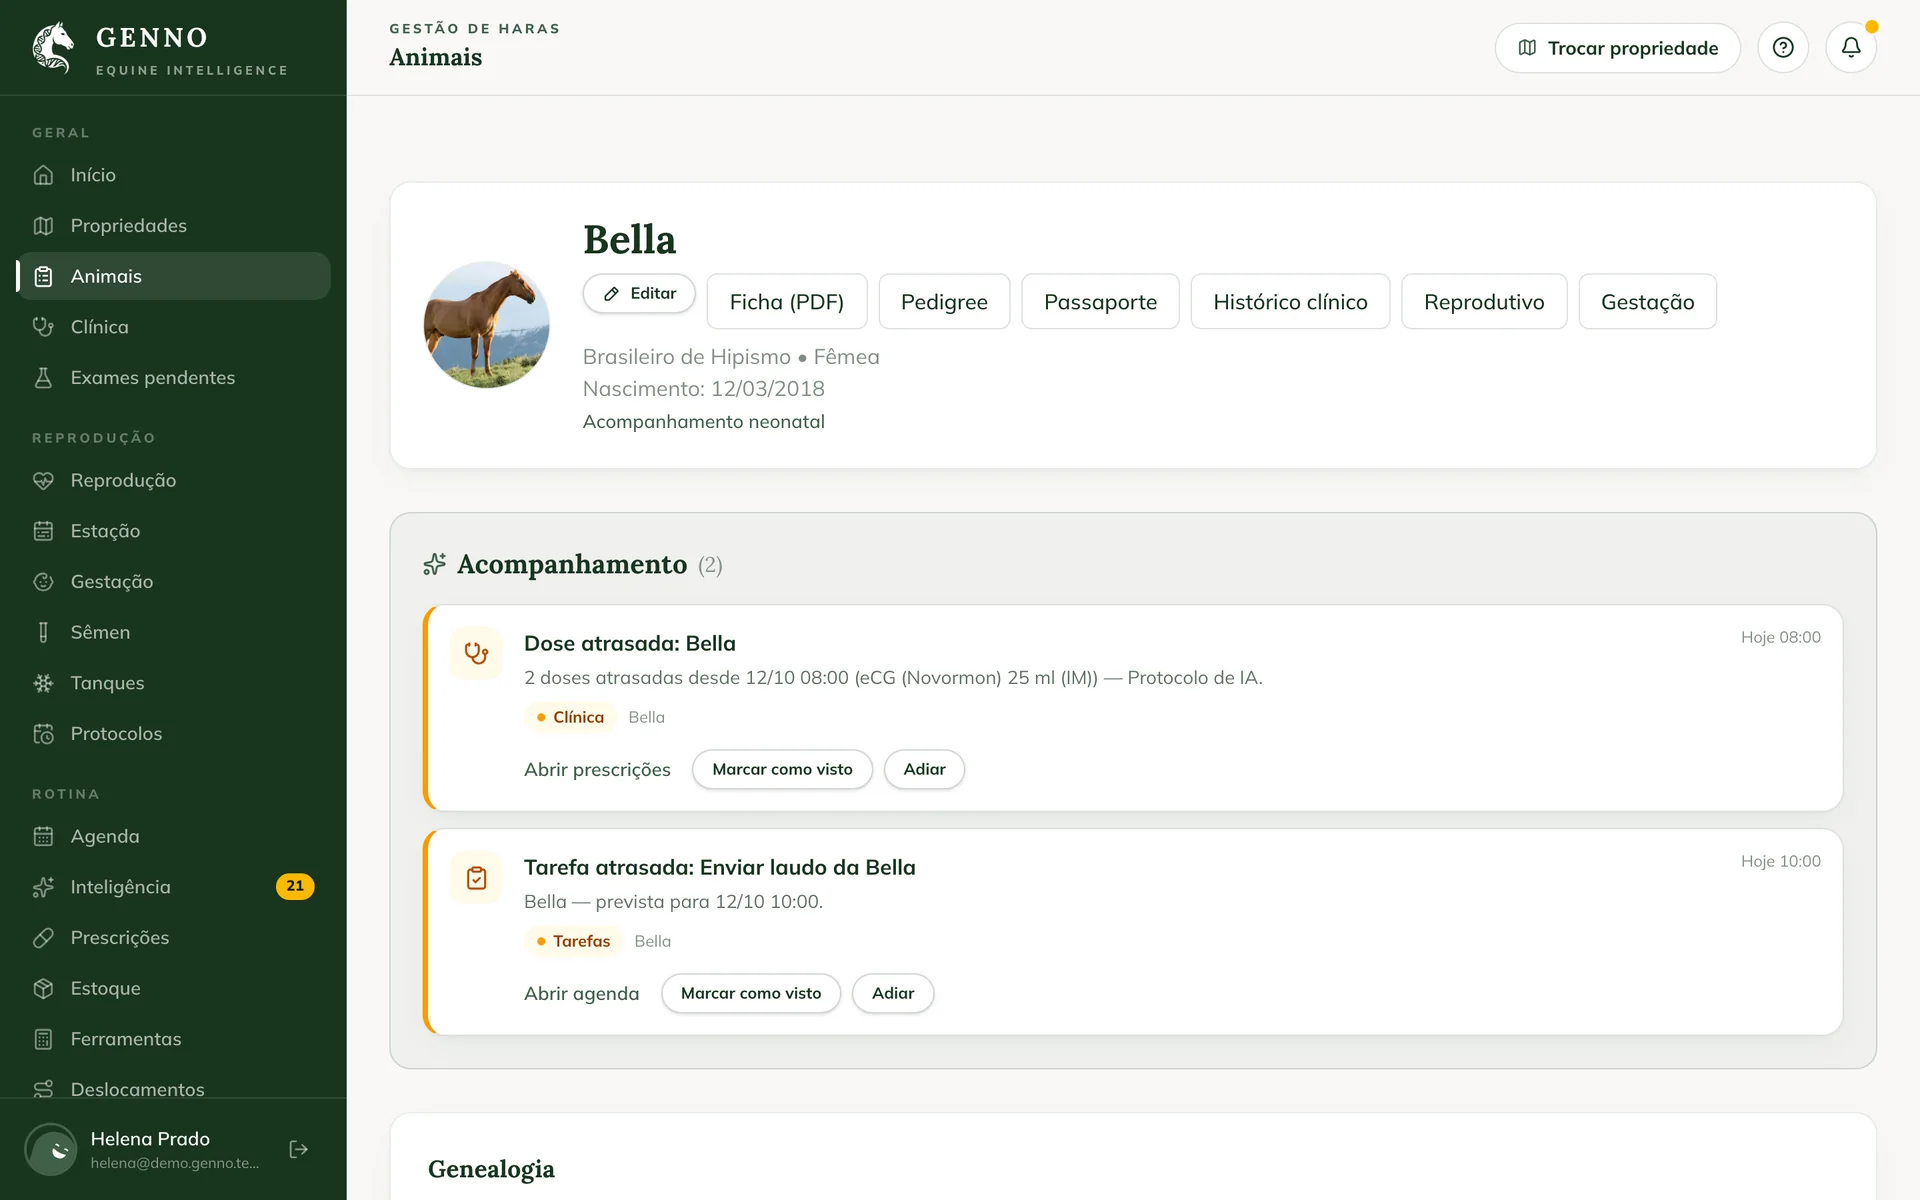The image size is (1920, 1200).
Task: Click the Exames pendentes flask icon
Action: pos(43,378)
